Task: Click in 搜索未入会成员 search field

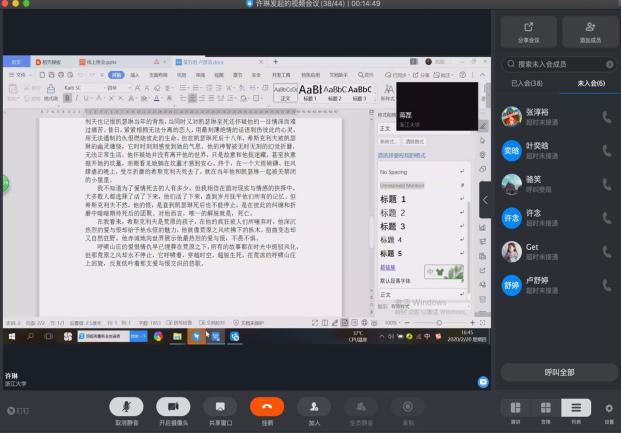Action: [553, 64]
